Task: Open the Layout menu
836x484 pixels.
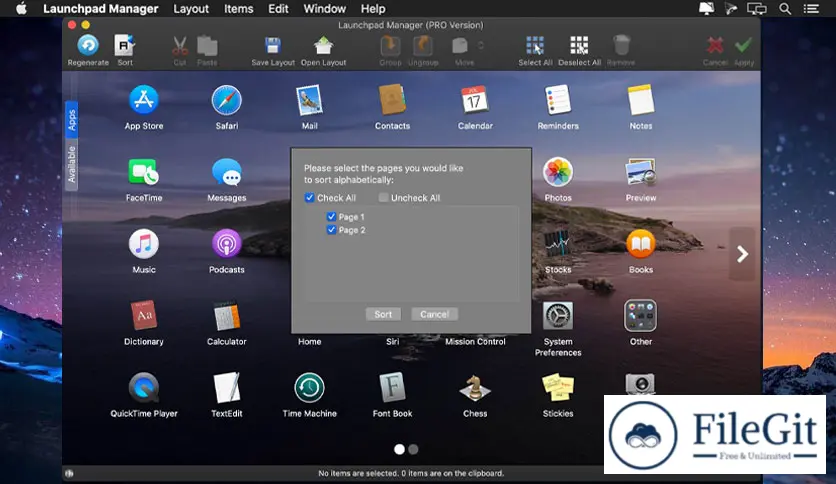Action: (x=191, y=9)
